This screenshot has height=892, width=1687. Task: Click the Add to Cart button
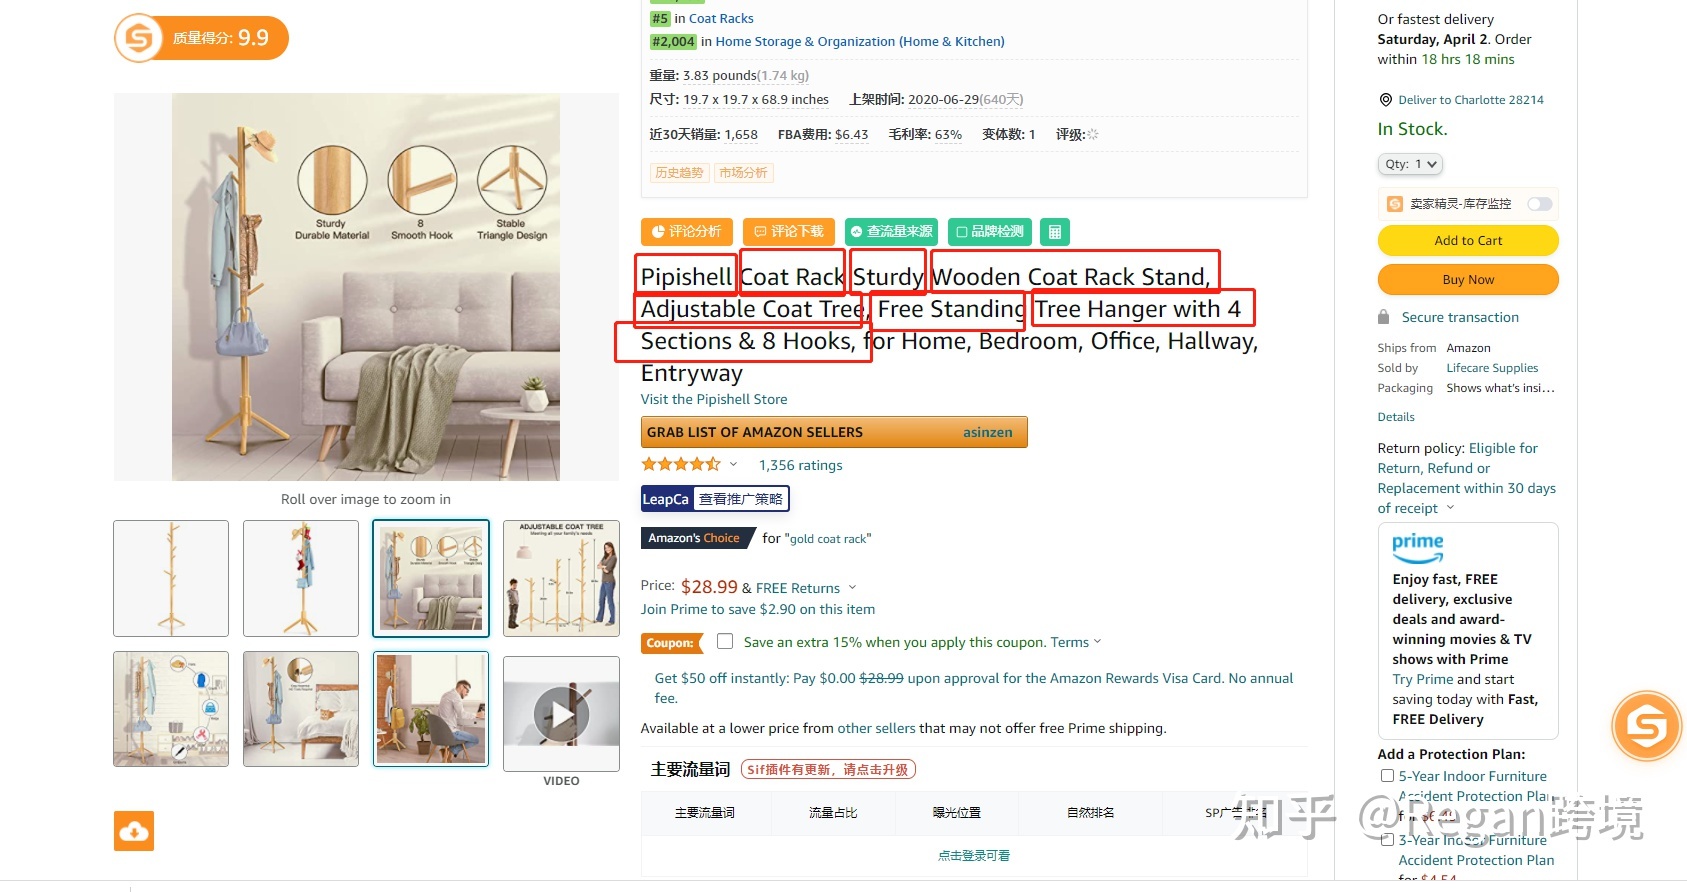click(1468, 240)
